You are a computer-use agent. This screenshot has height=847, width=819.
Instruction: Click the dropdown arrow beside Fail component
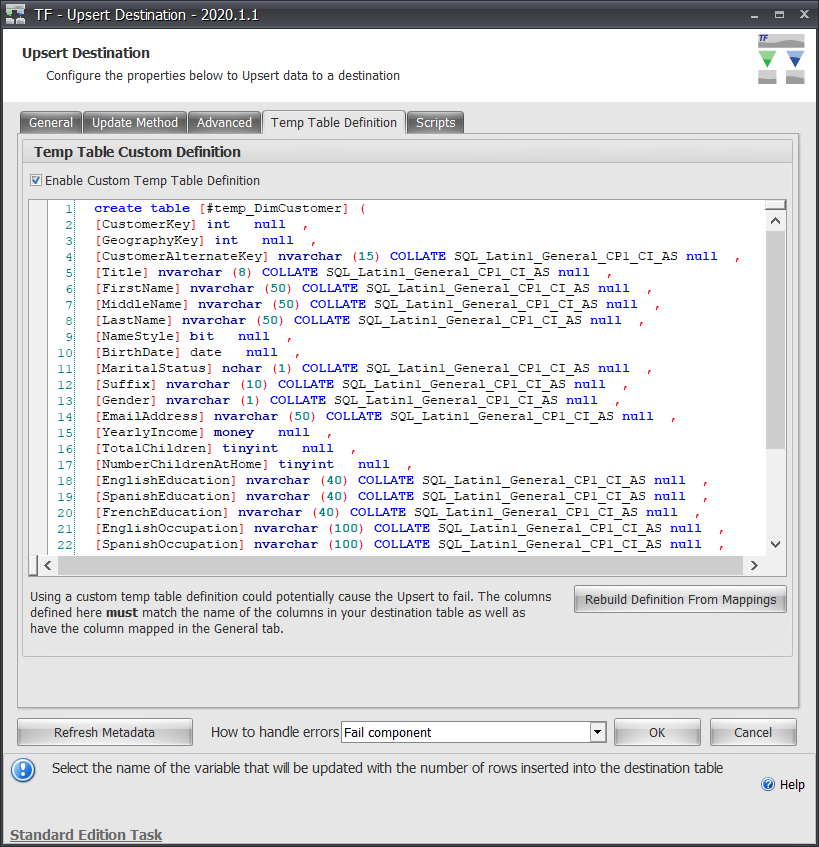pos(597,732)
